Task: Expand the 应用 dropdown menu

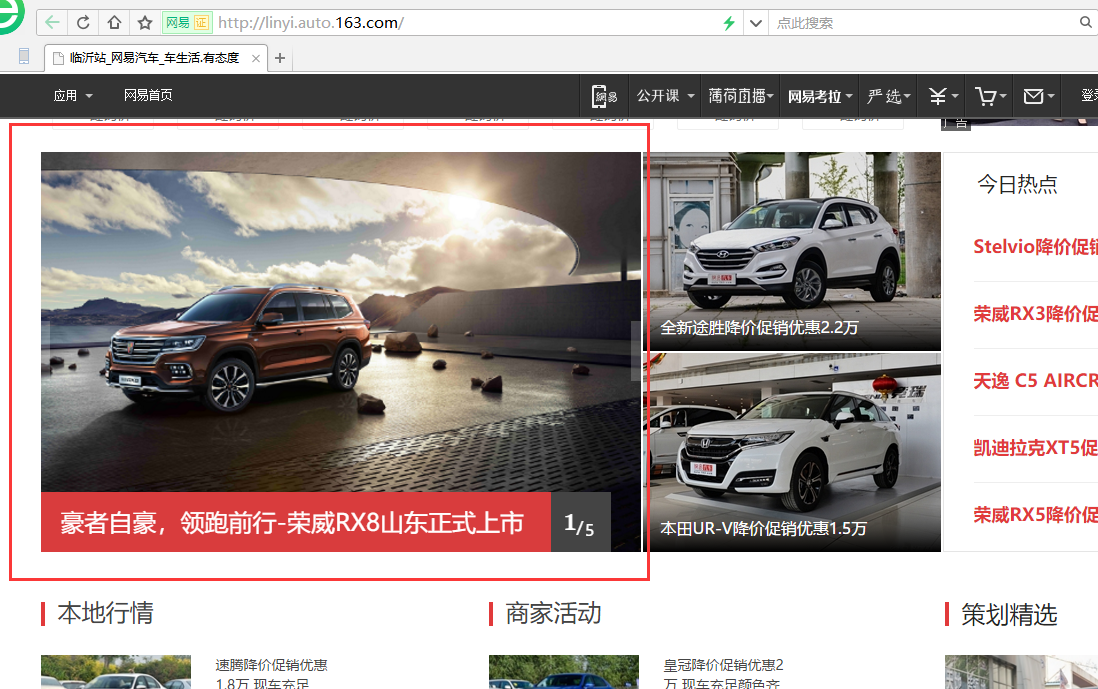Action: point(73,95)
